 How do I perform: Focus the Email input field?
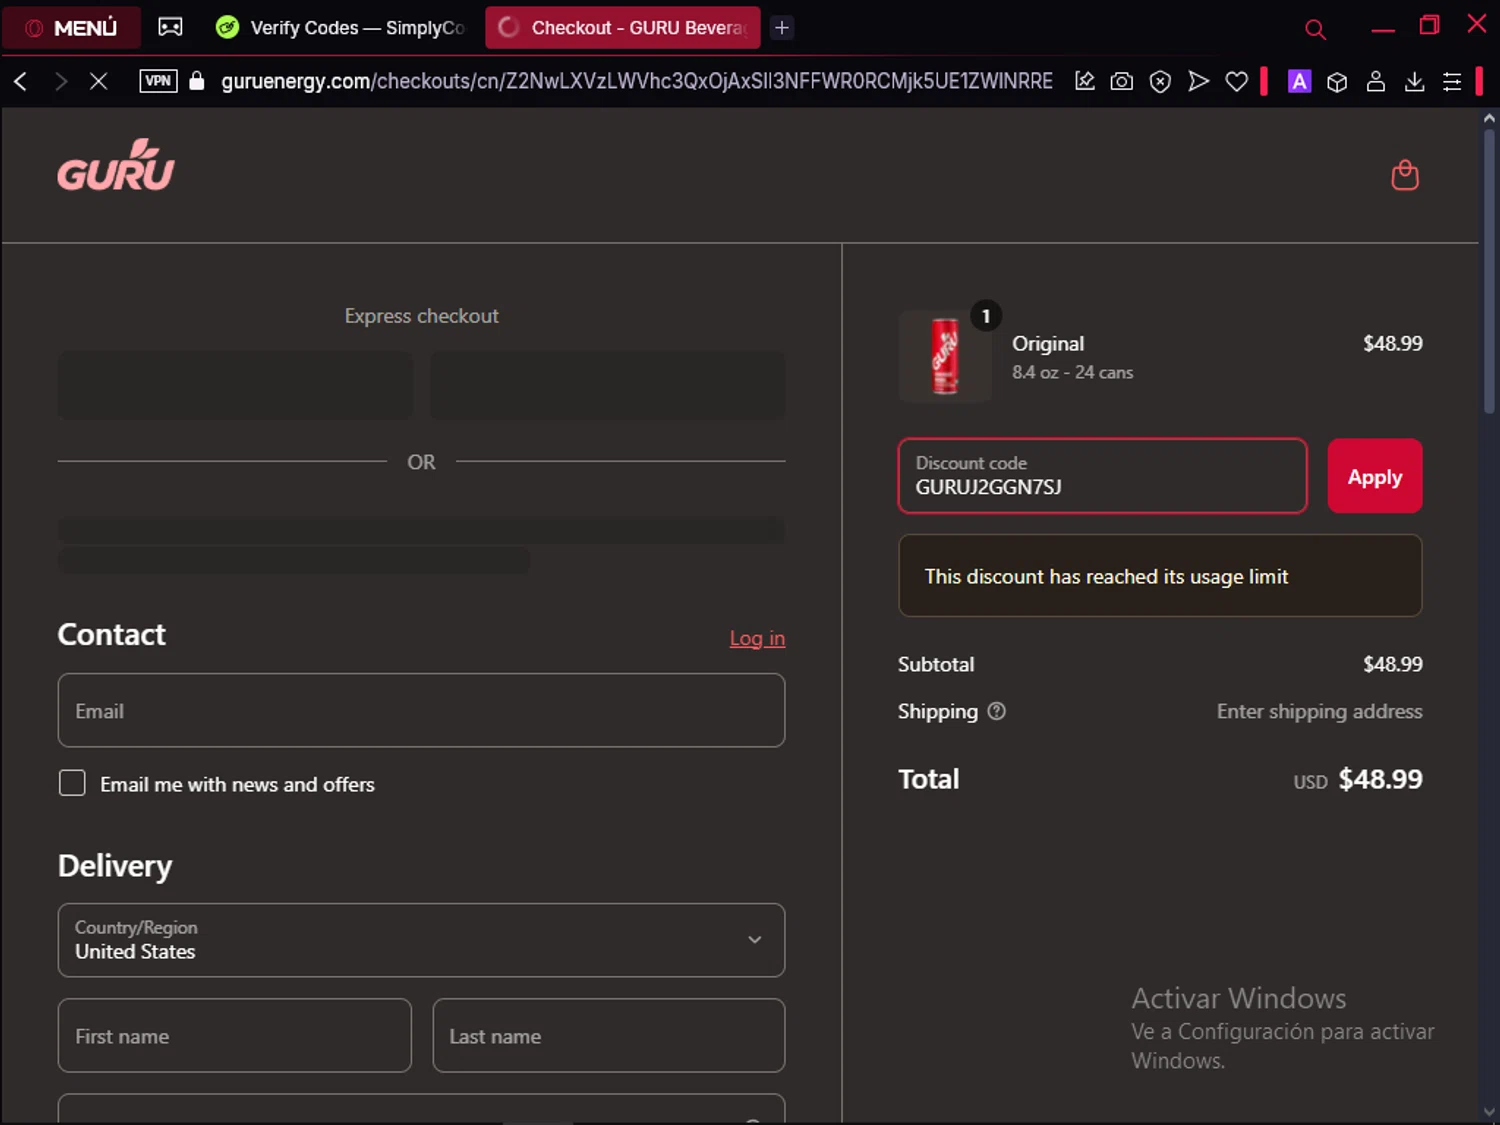tap(421, 710)
